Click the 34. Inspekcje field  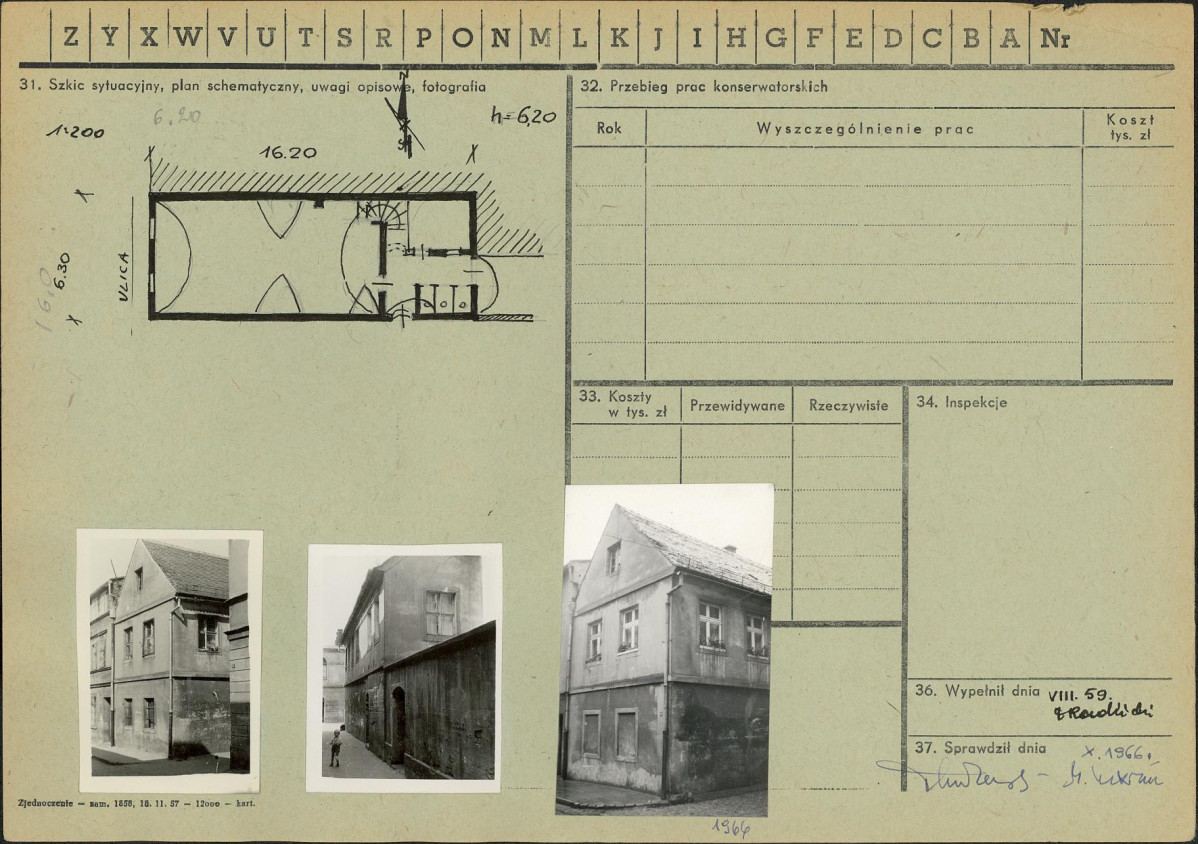point(1040,530)
